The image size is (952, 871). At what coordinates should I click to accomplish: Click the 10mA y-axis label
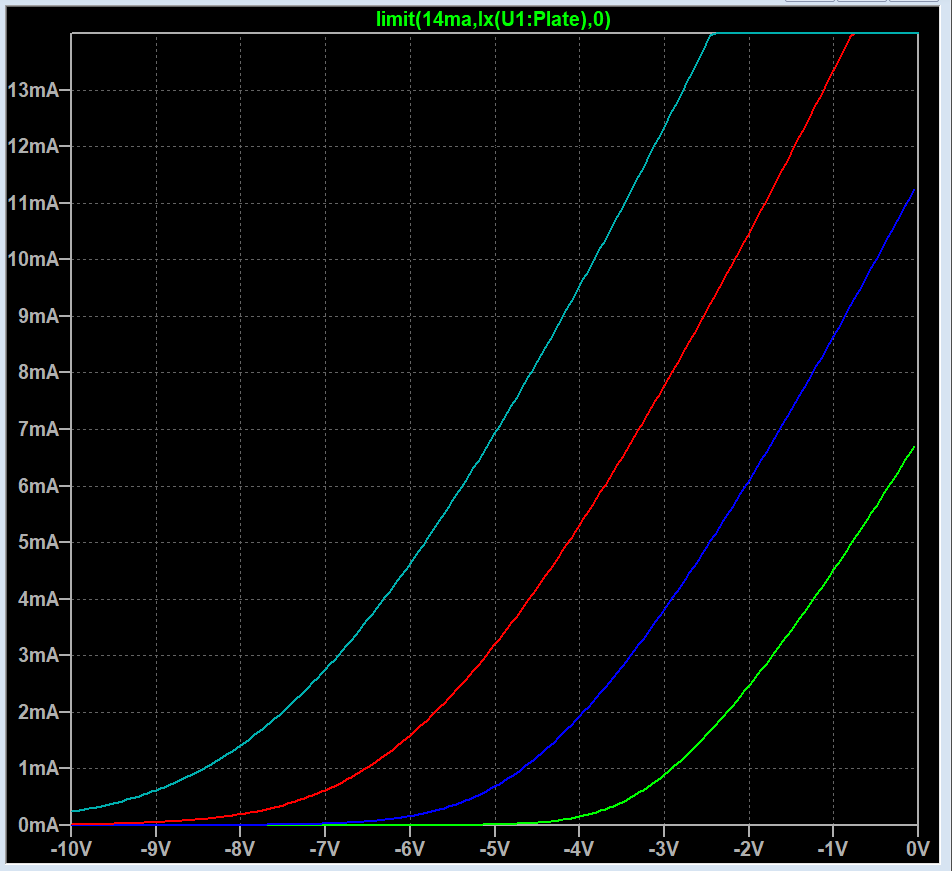coord(33,259)
